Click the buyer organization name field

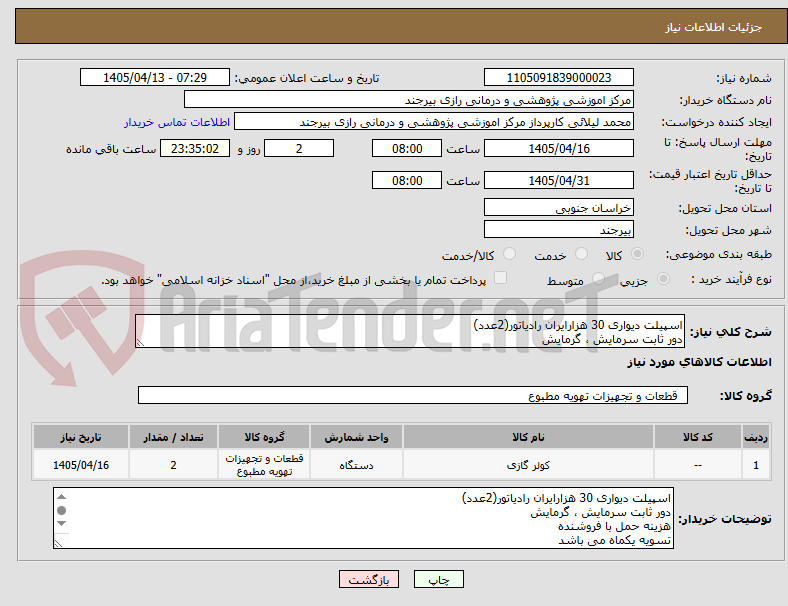pyautogui.click(x=409, y=99)
